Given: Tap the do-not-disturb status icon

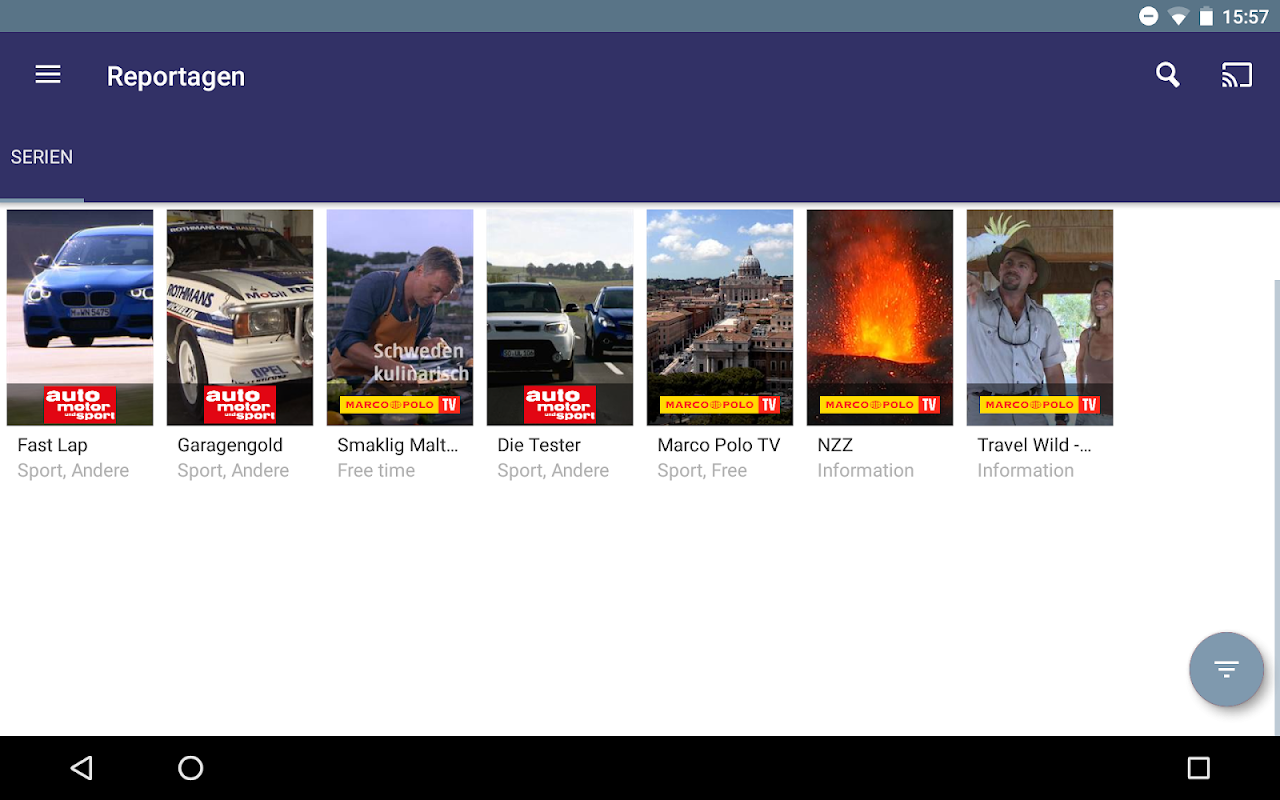Looking at the screenshot, I should pos(1149,16).
